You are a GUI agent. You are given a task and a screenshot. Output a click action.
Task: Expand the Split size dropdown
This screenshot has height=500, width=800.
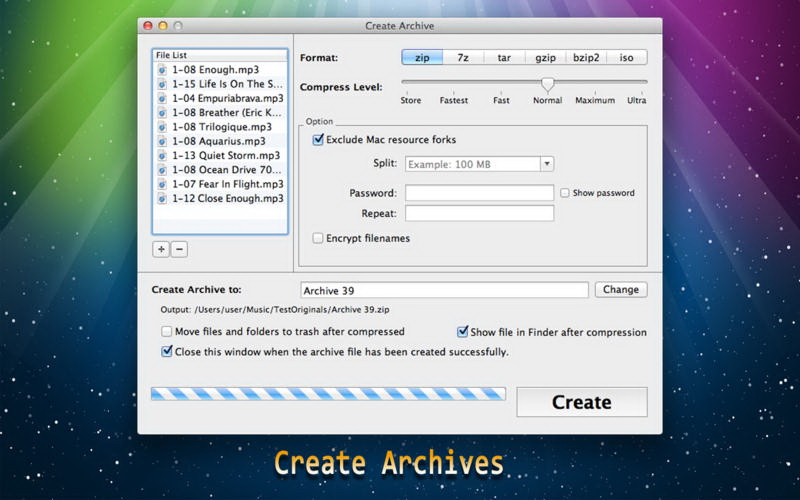[547, 164]
